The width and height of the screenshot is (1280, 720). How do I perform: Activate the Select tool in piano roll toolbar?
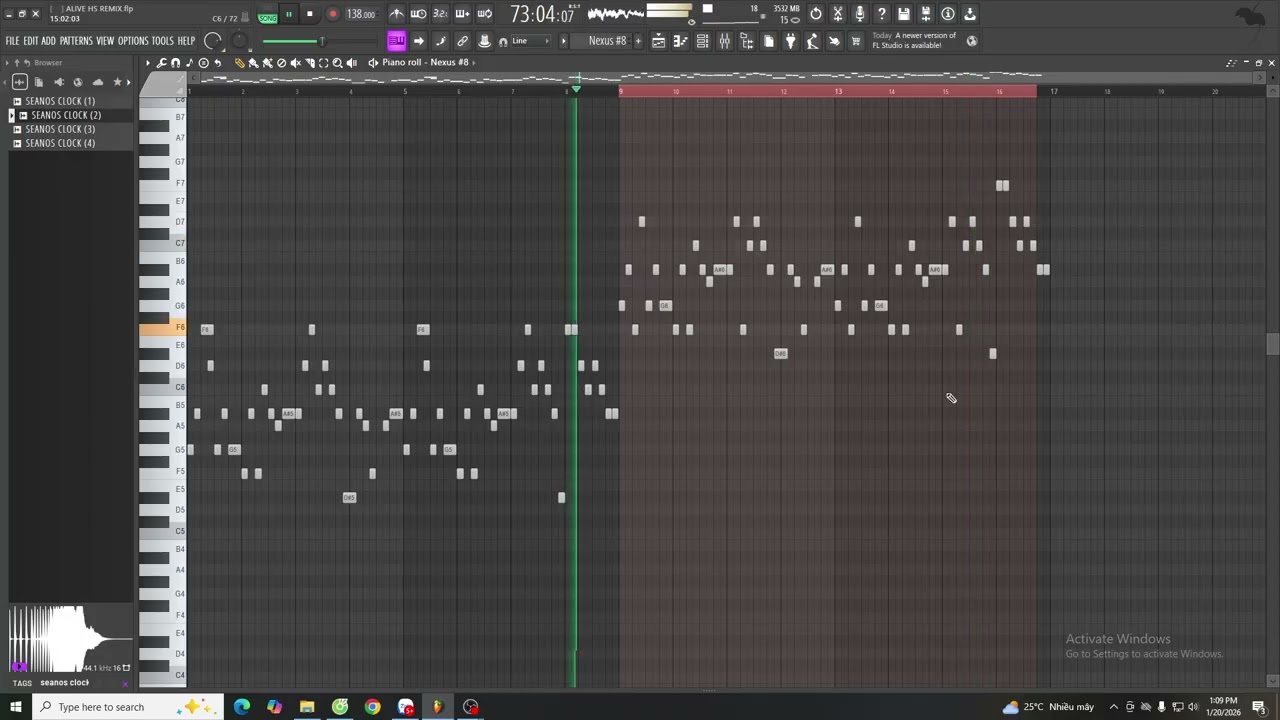pos(323,62)
